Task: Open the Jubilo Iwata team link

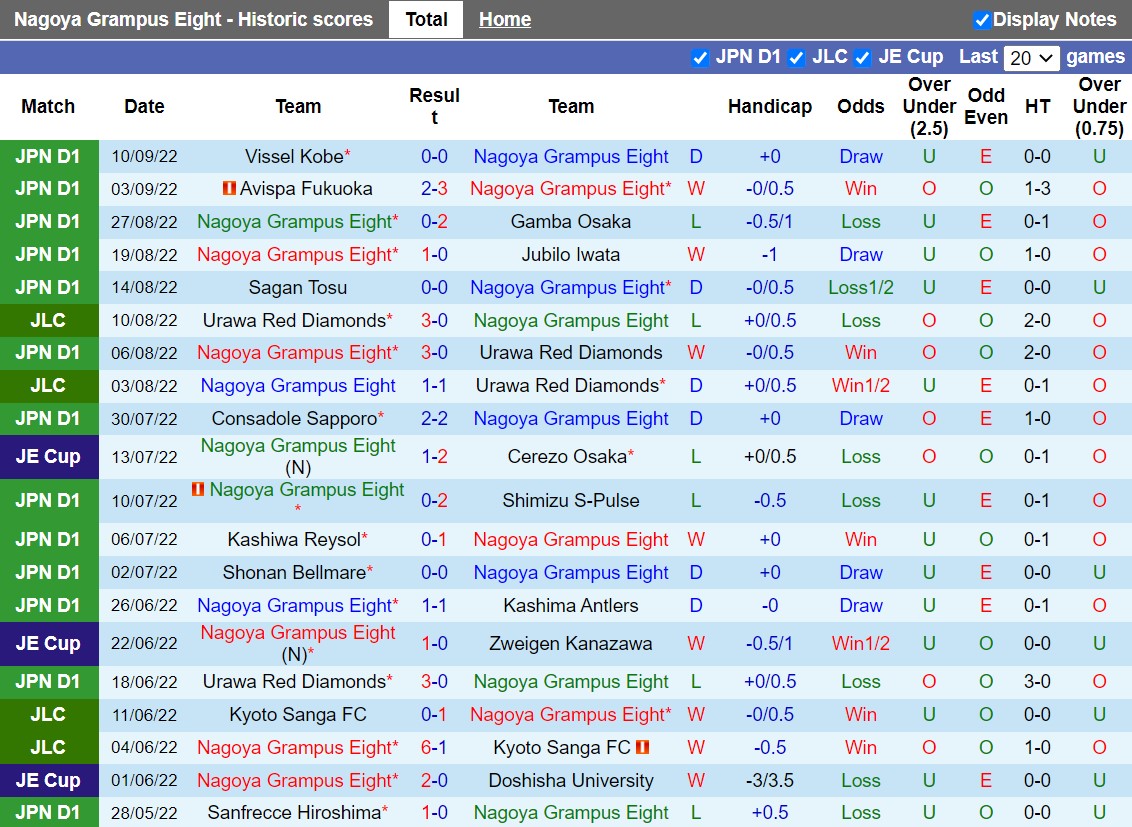Action: pos(570,254)
